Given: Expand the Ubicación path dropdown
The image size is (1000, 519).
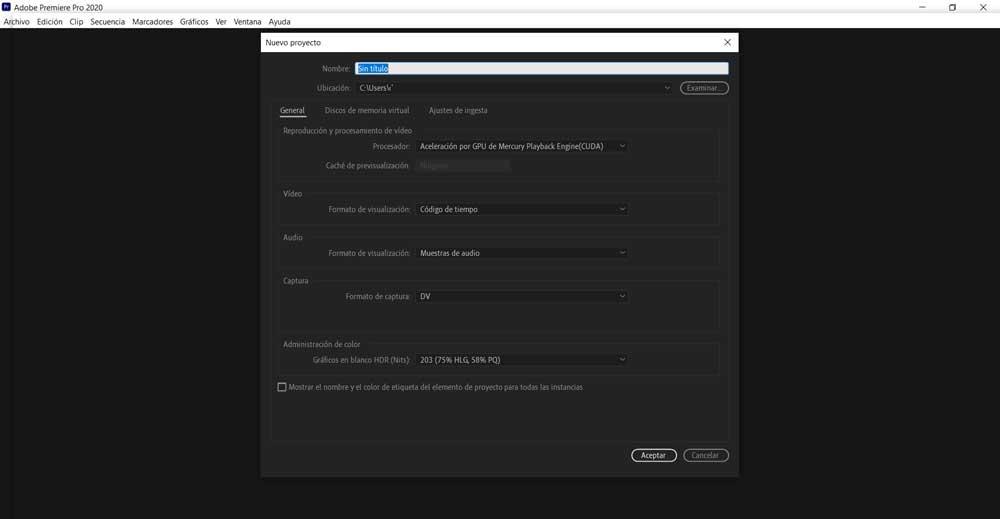Looking at the screenshot, I should (667, 88).
